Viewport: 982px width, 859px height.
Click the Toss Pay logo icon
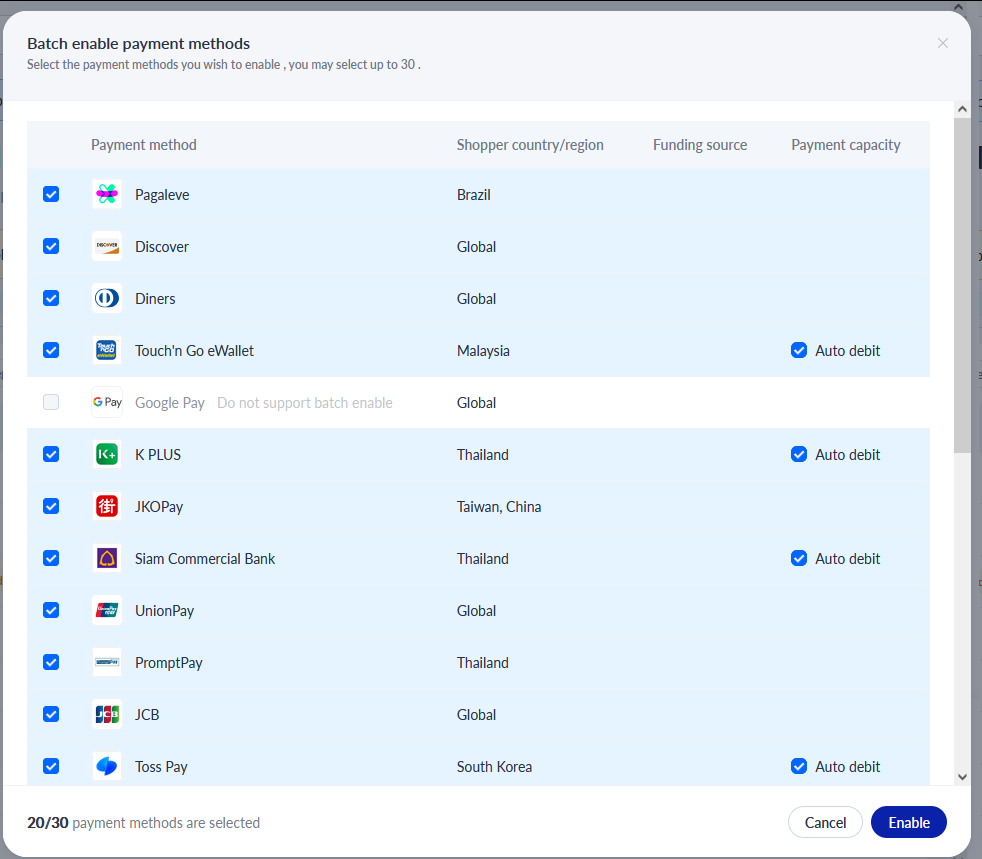pos(107,766)
